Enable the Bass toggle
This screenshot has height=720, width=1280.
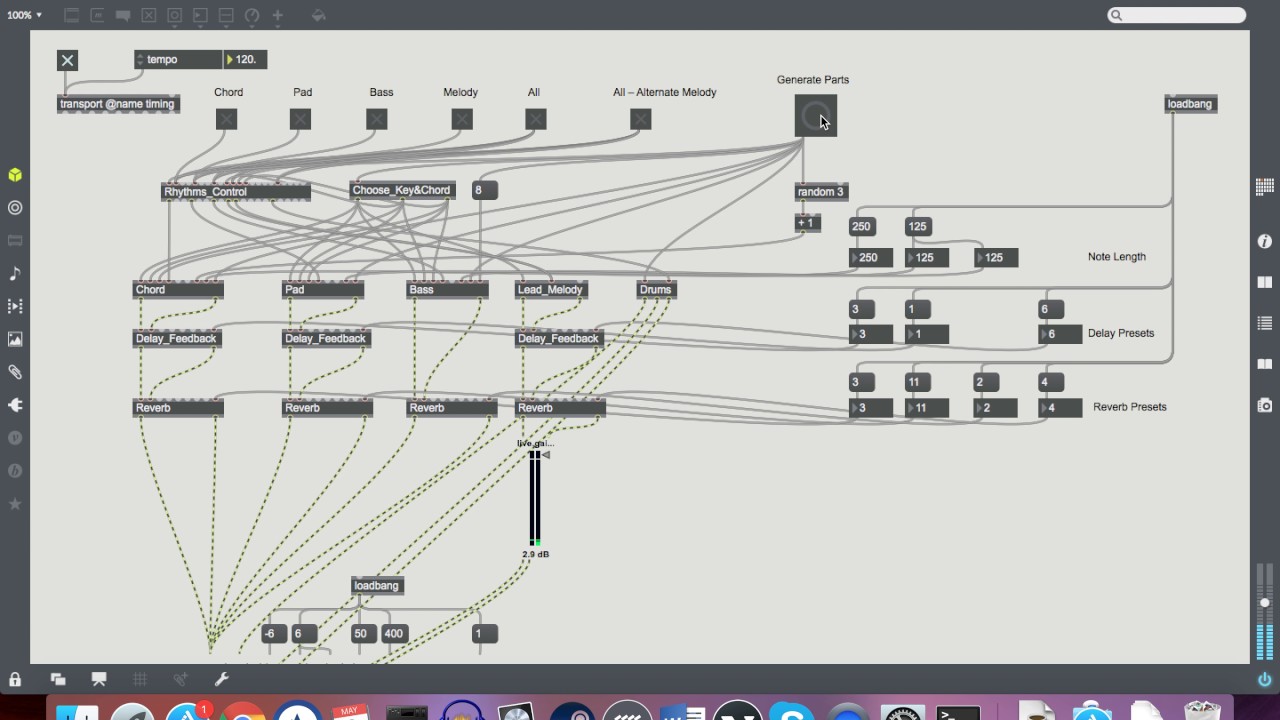tap(376, 119)
